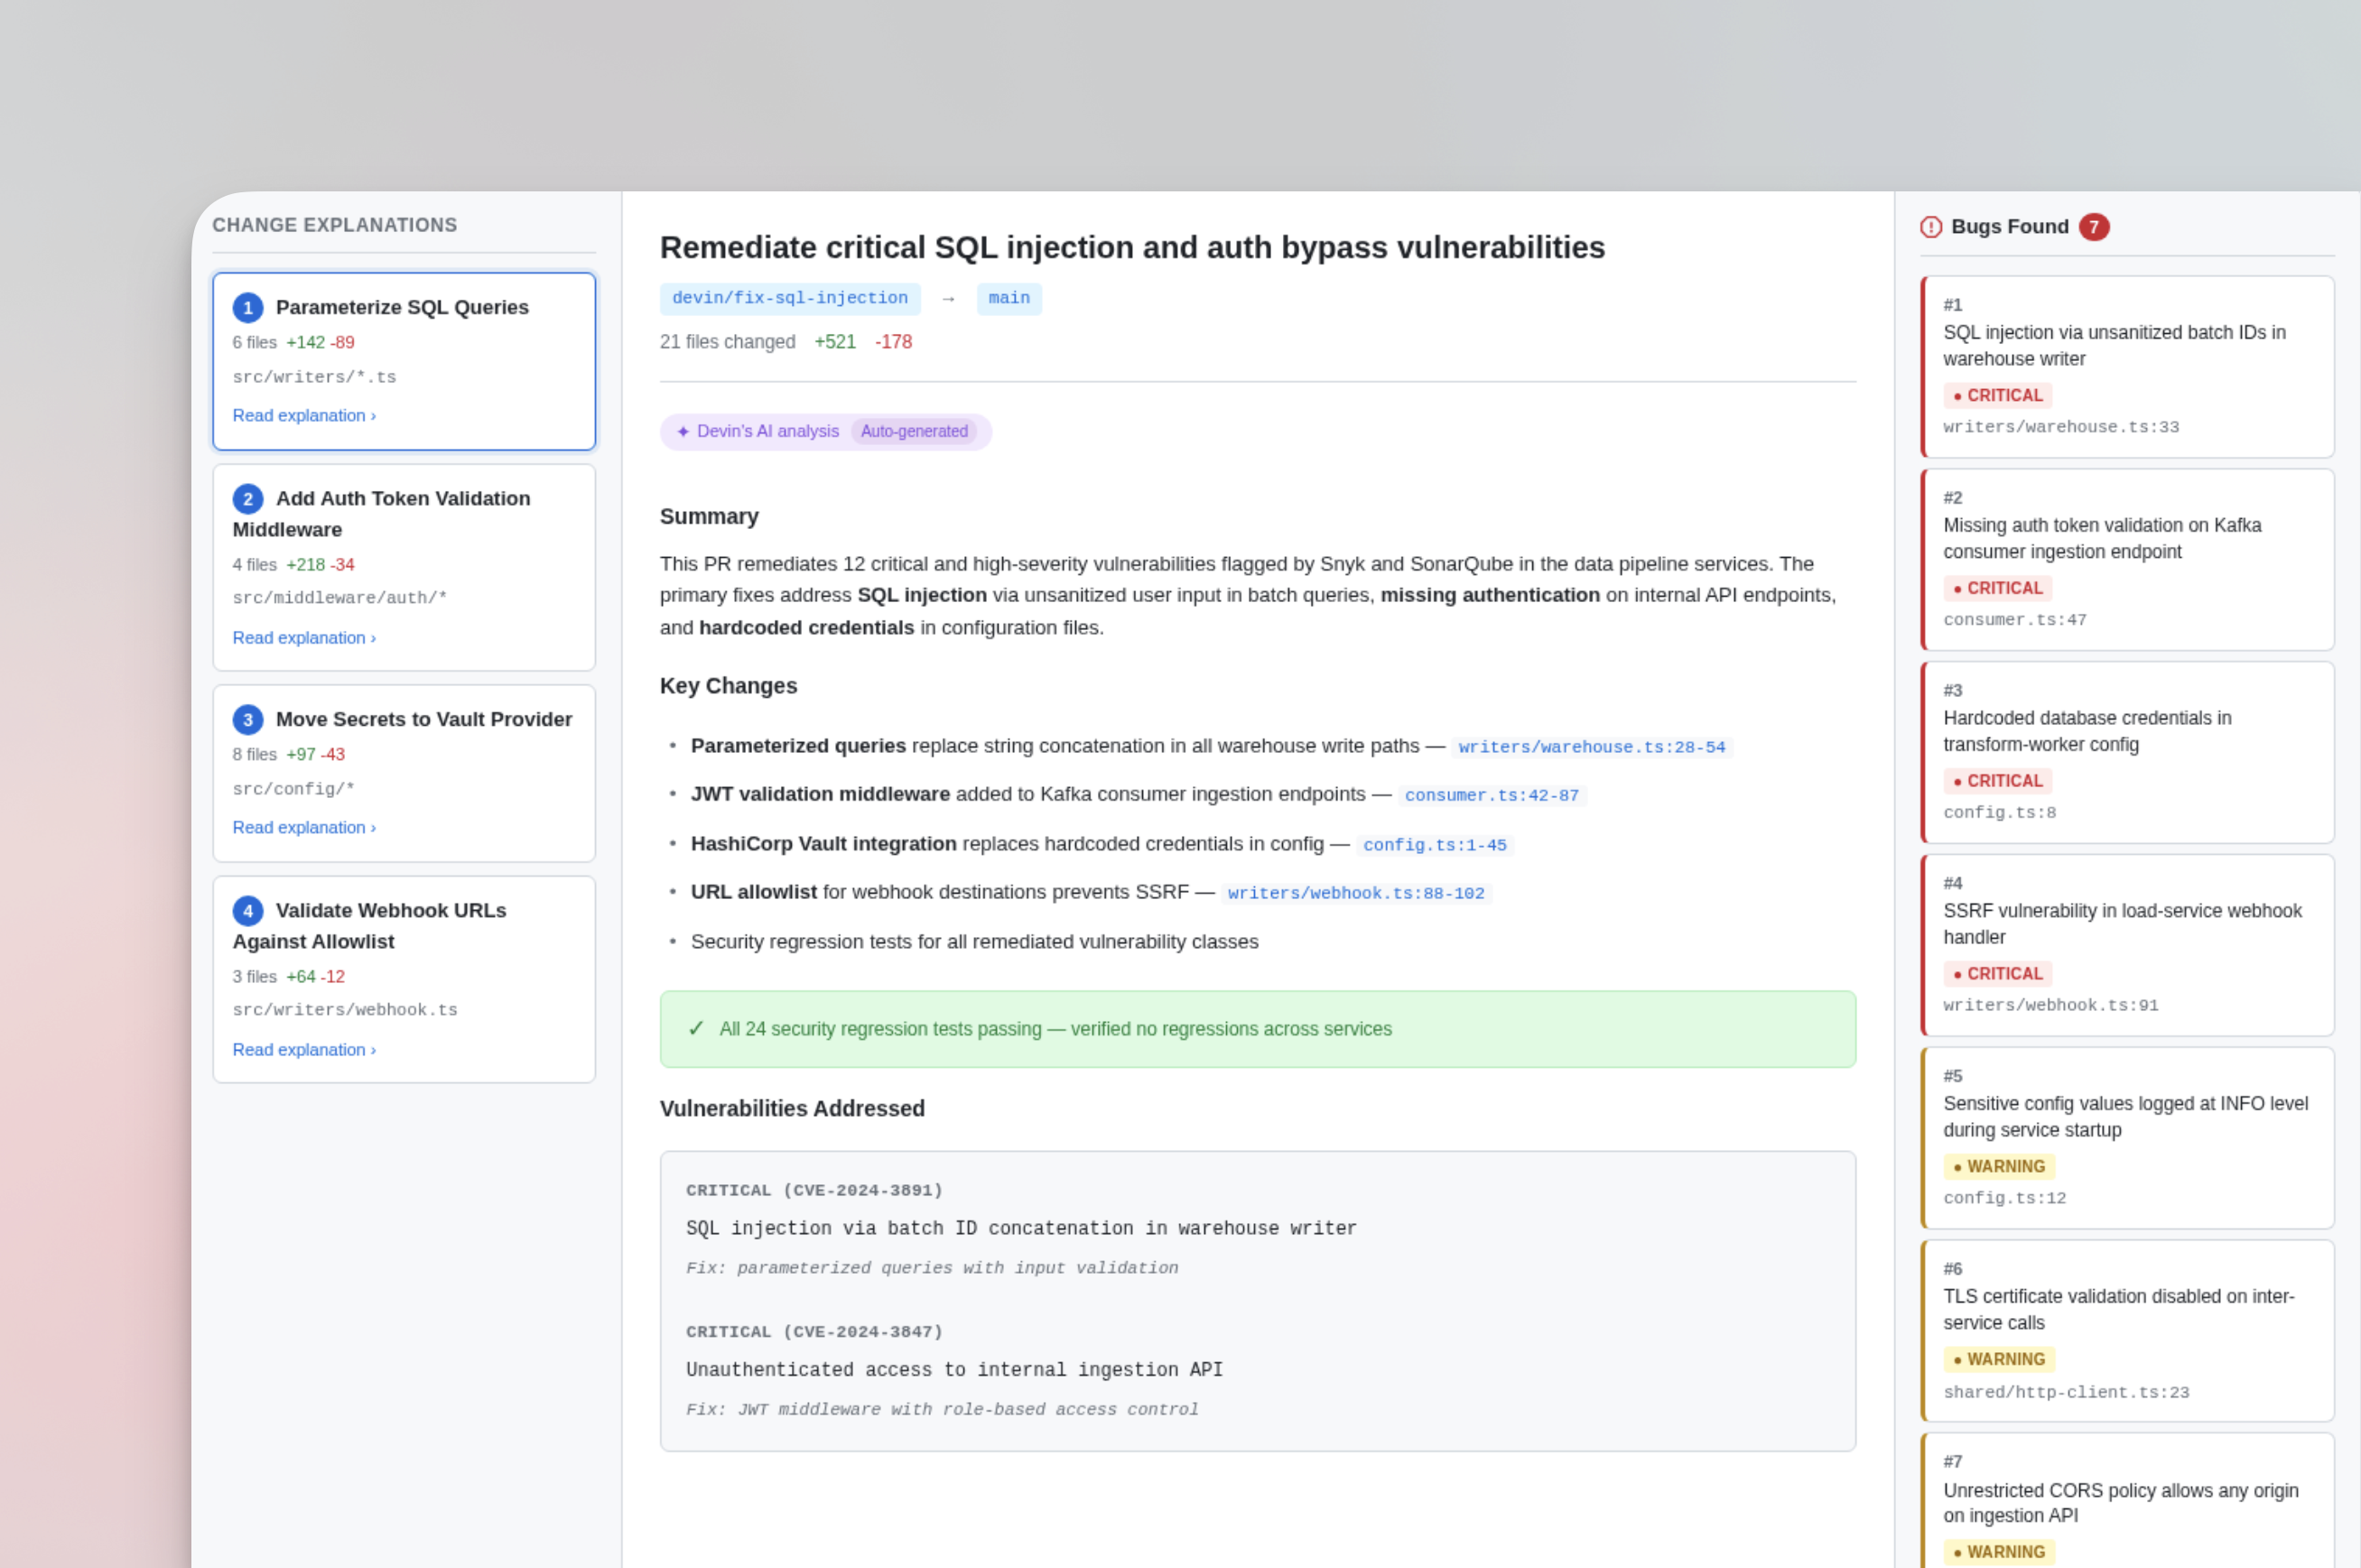This screenshot has width=2361, height=1568.
Task: Click the WARNING badge on bug #7
Action: (1999, 1552)
